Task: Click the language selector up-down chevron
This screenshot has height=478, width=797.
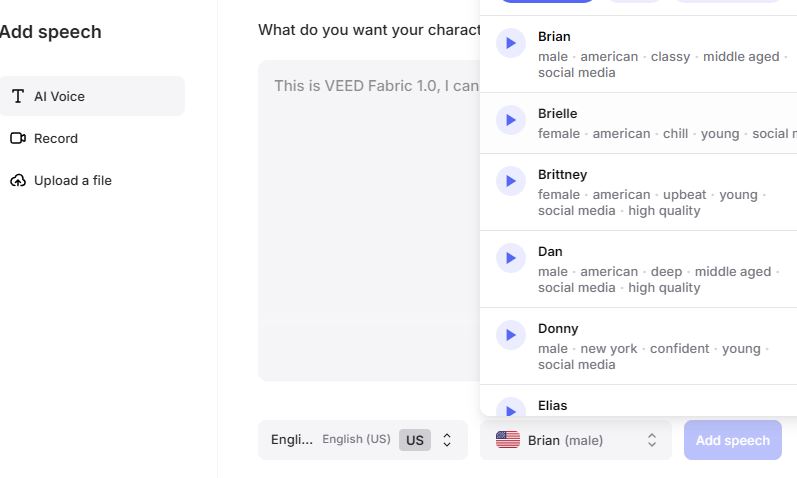Action: (x=447, y=440)
